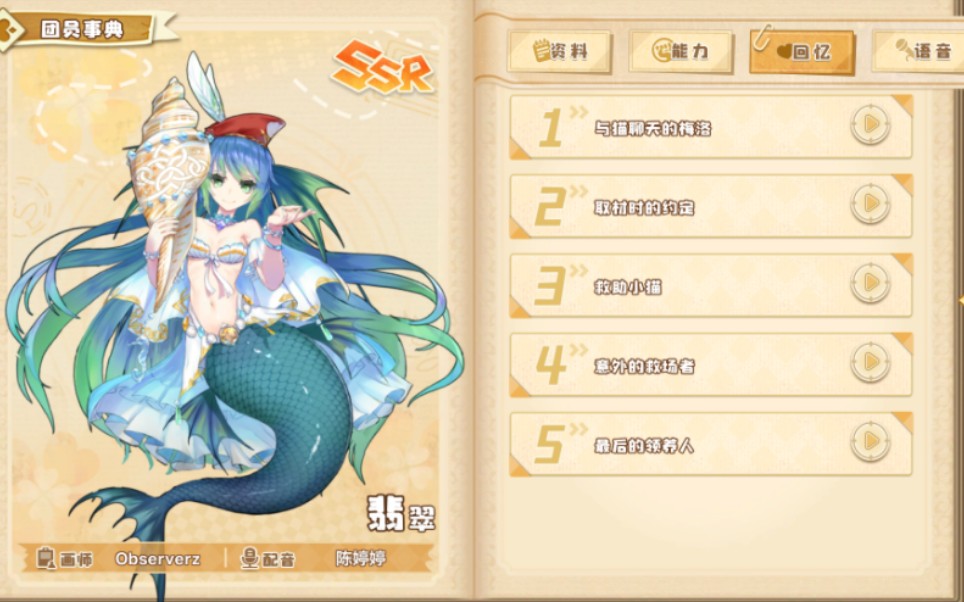Click the 配音 microphone icon
The width and height of the screenshot is (964, 602).
[x=249, y=558]
